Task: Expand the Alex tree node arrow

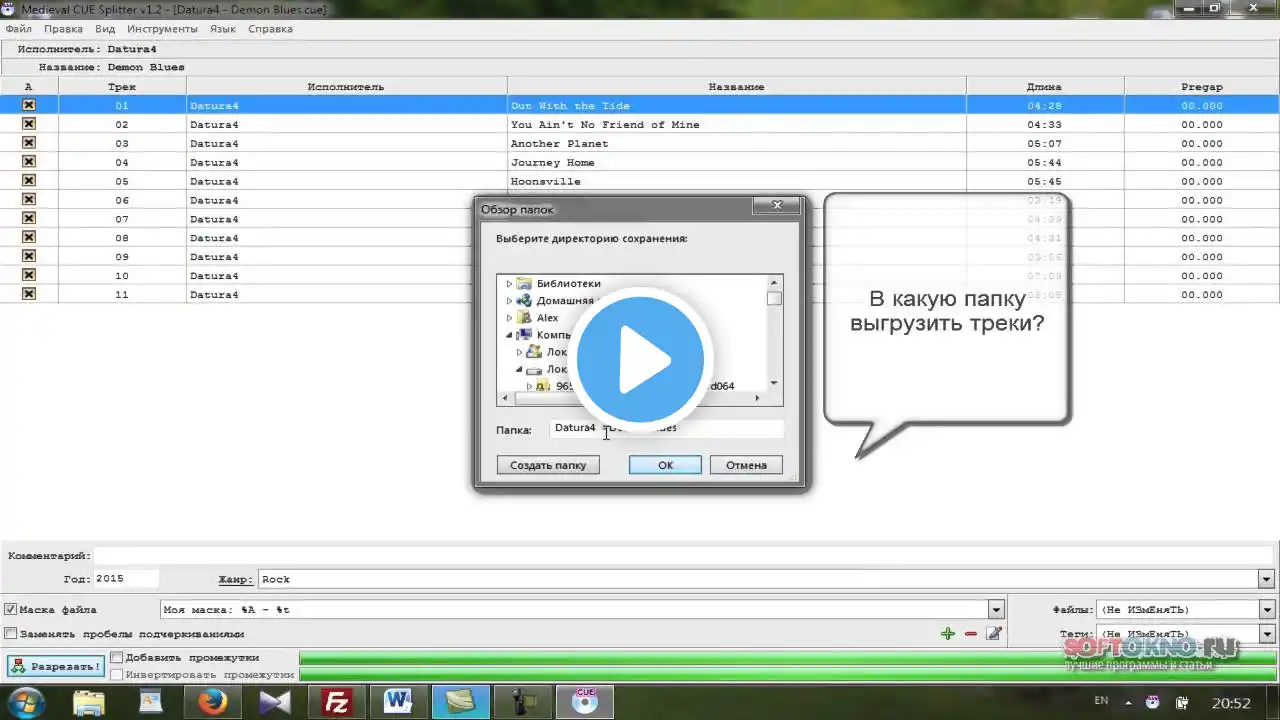Action: (509, 318)
